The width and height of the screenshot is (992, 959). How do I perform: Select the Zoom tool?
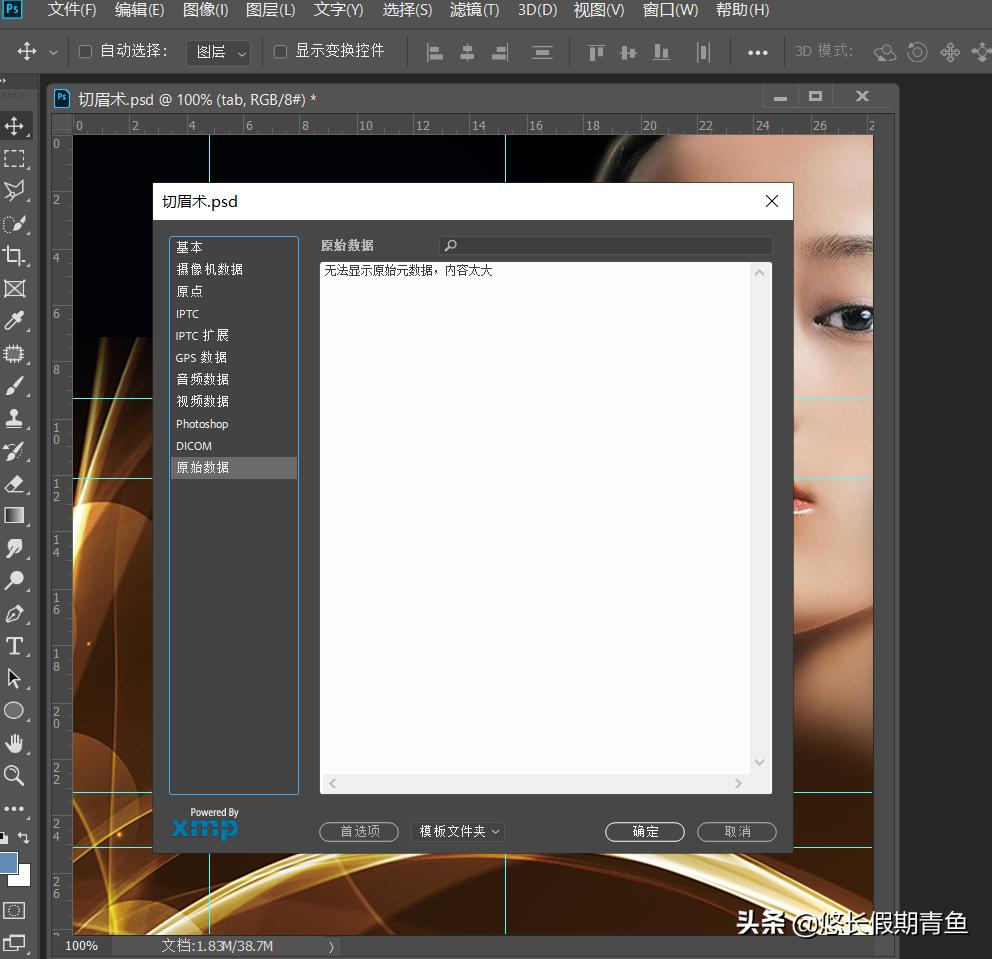pos(16,776)
